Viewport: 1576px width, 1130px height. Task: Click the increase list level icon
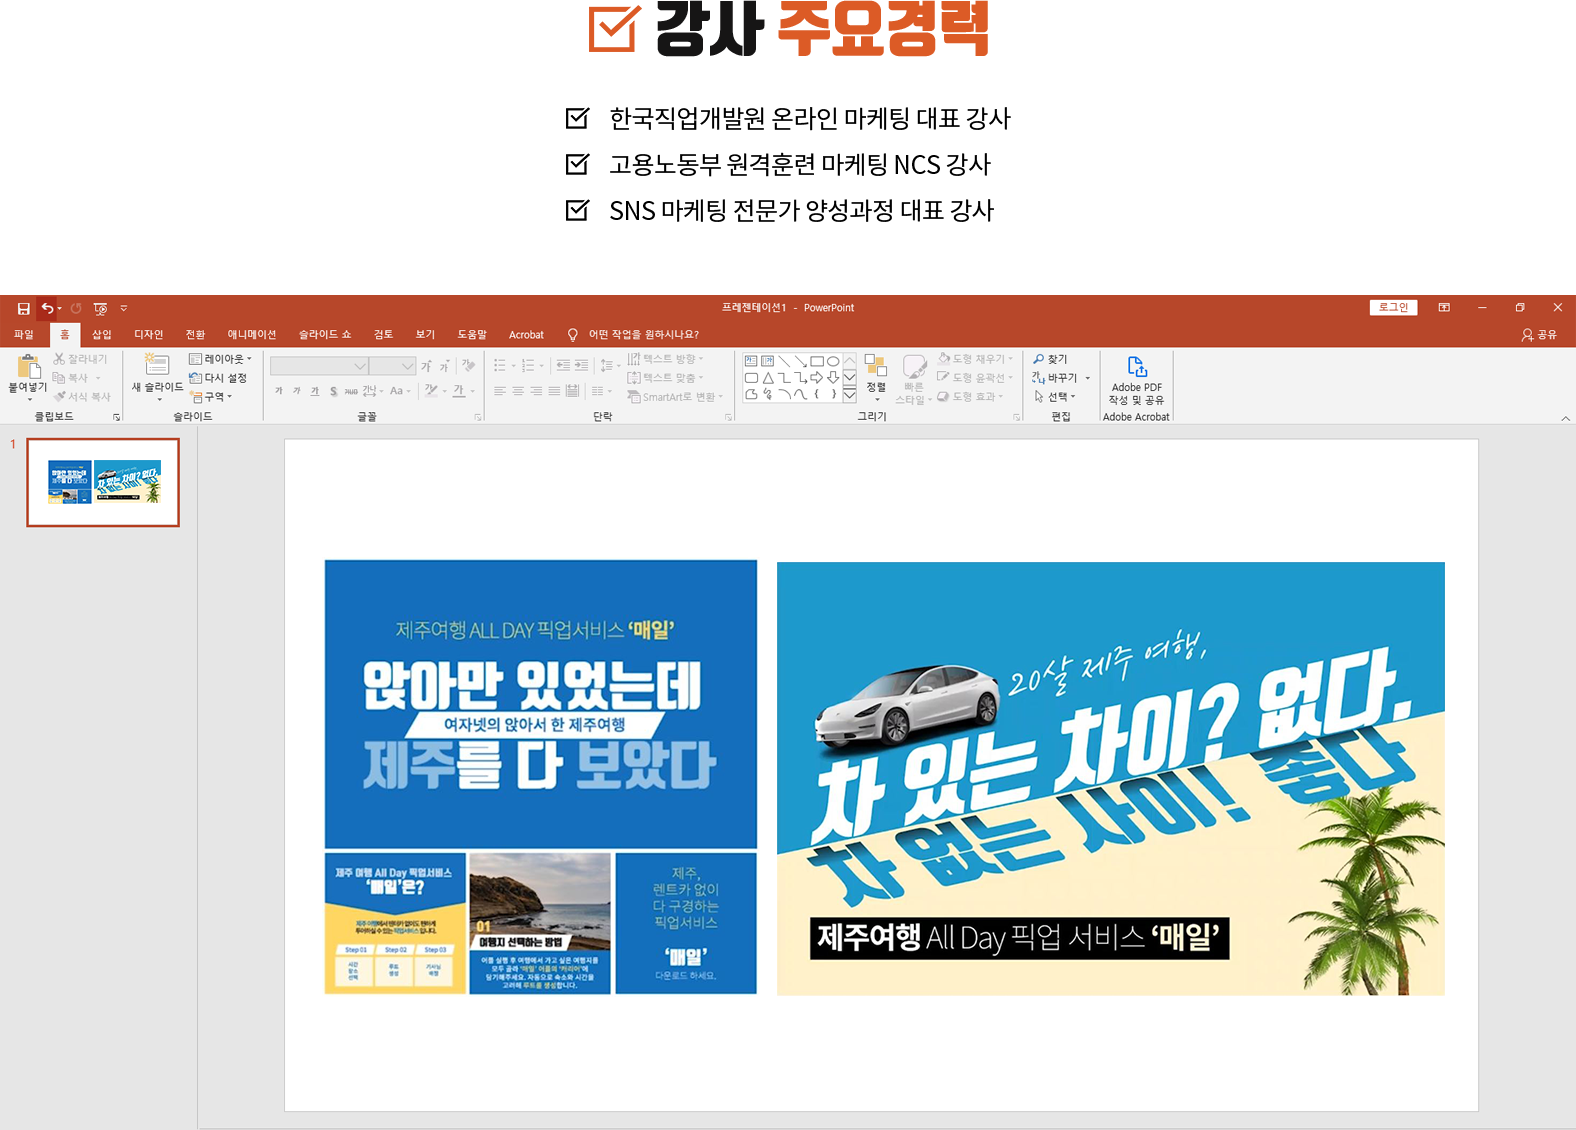pyautogui.click(x=581, y=366)
